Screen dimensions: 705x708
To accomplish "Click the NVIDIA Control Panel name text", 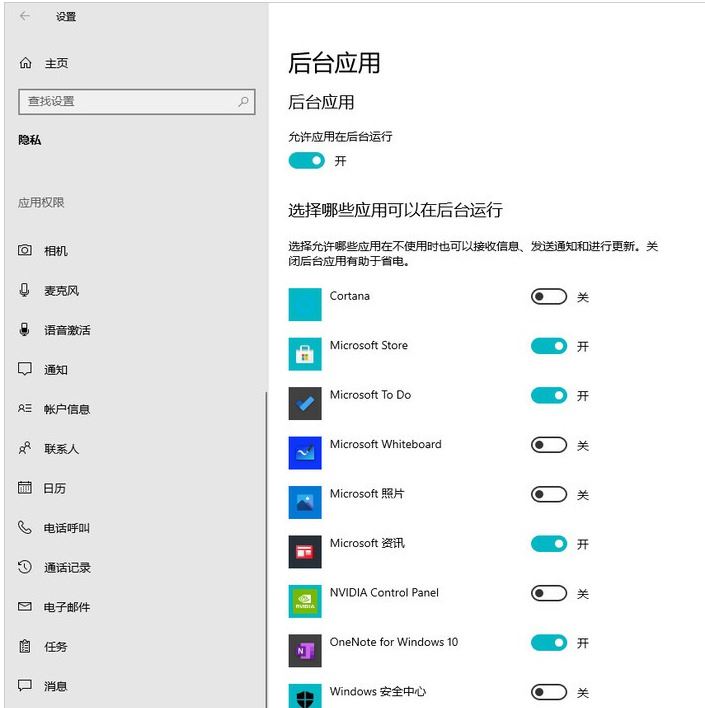I will [x=384, y=592].
